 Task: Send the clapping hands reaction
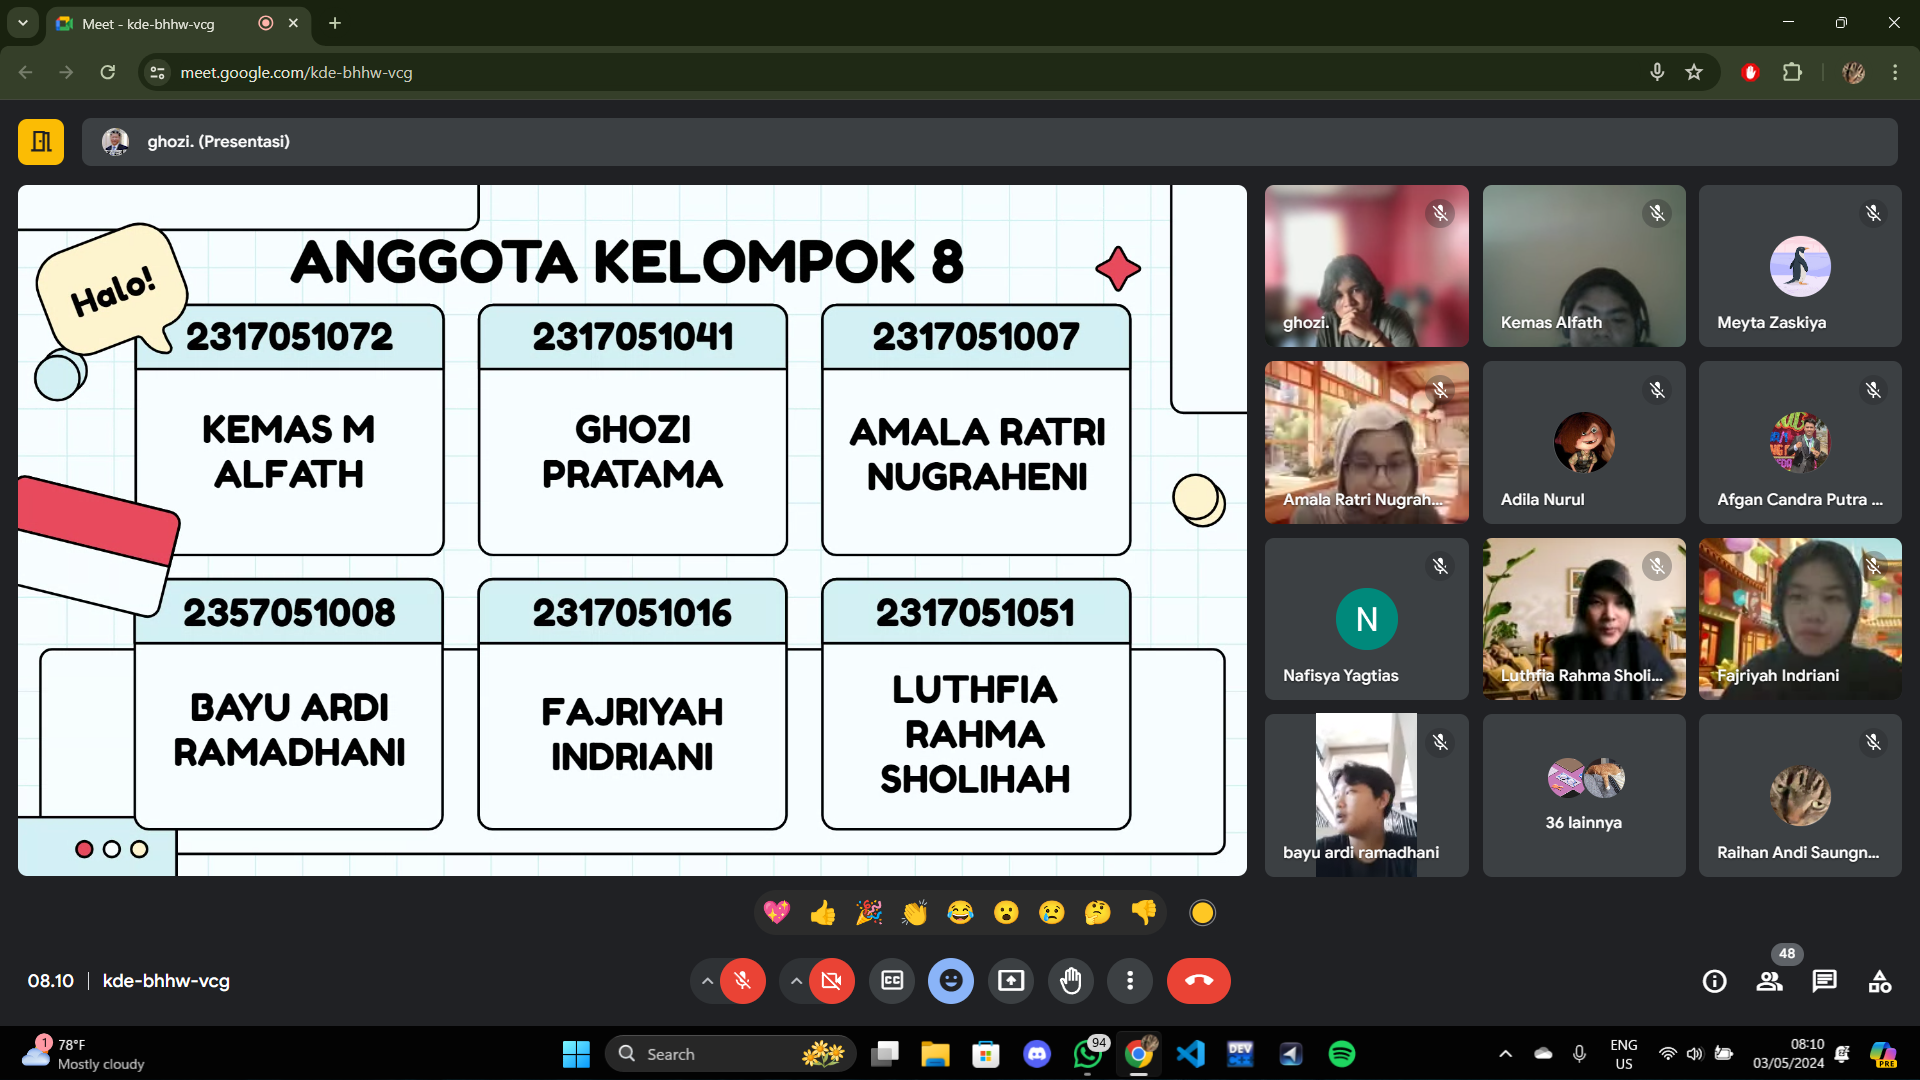coord(914,912)
